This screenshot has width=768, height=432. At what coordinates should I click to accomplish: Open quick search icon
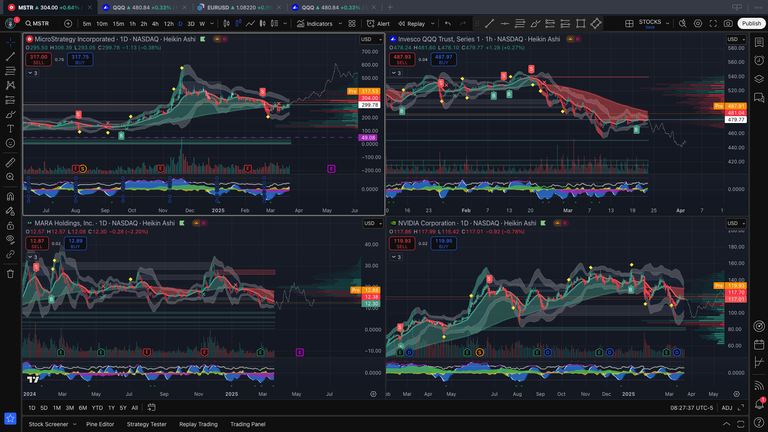[682, 24]
